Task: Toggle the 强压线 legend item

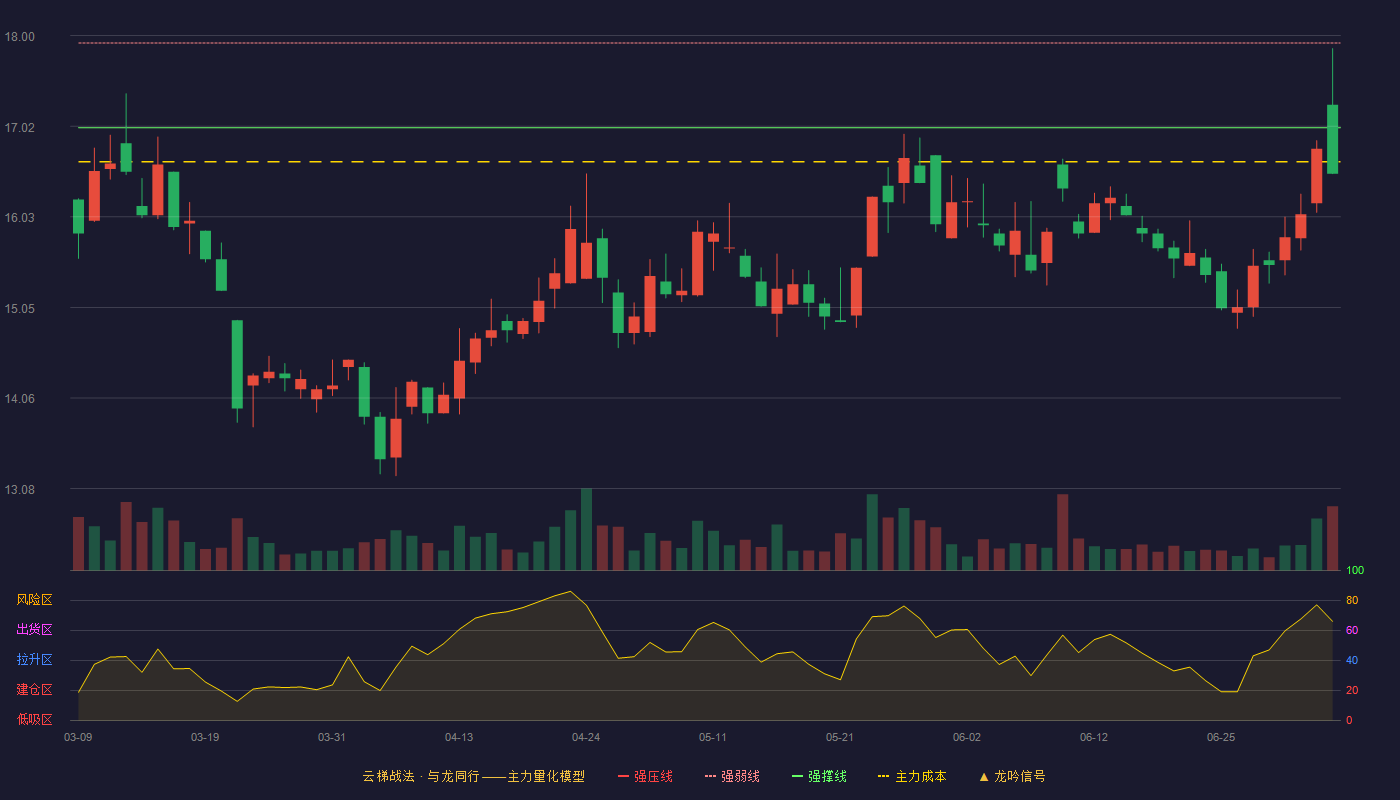Action: [x=645, y=776]
